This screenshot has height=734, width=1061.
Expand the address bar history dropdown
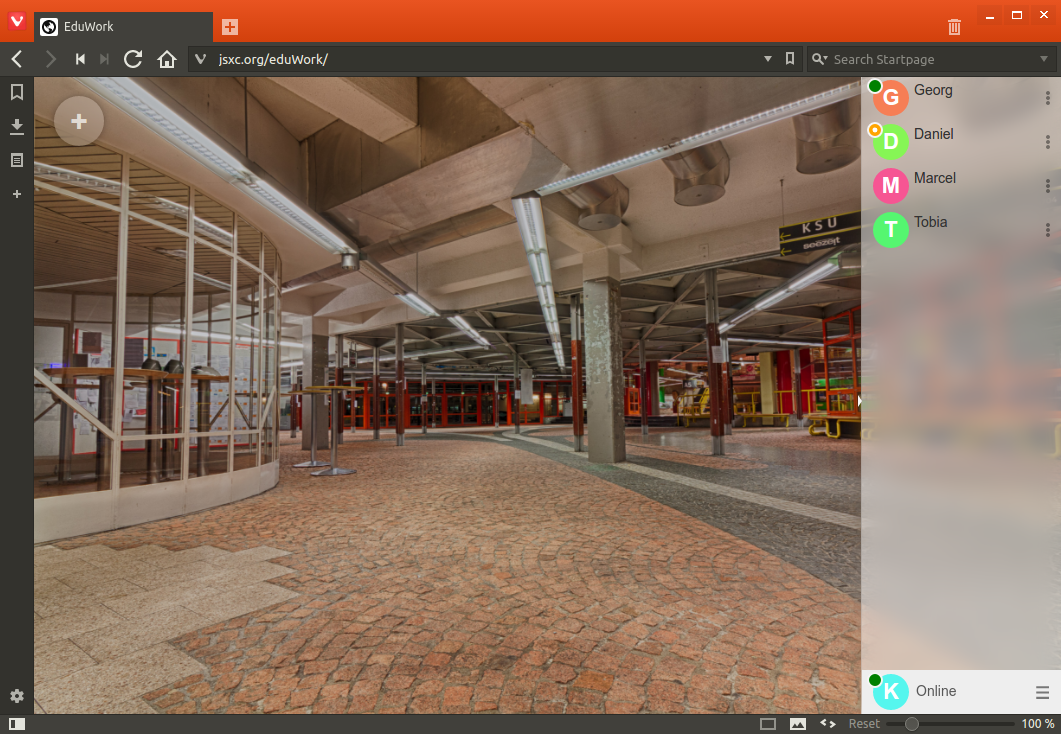coord(768,59)
